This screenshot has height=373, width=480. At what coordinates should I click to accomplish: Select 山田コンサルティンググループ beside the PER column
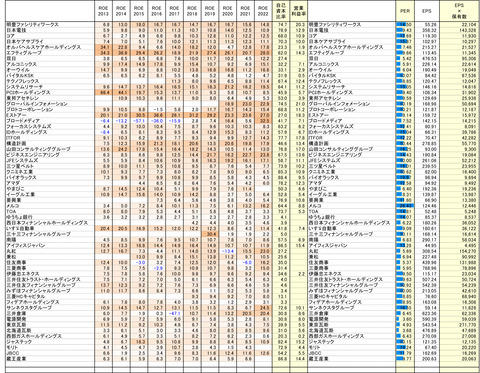tap(339, 149)
